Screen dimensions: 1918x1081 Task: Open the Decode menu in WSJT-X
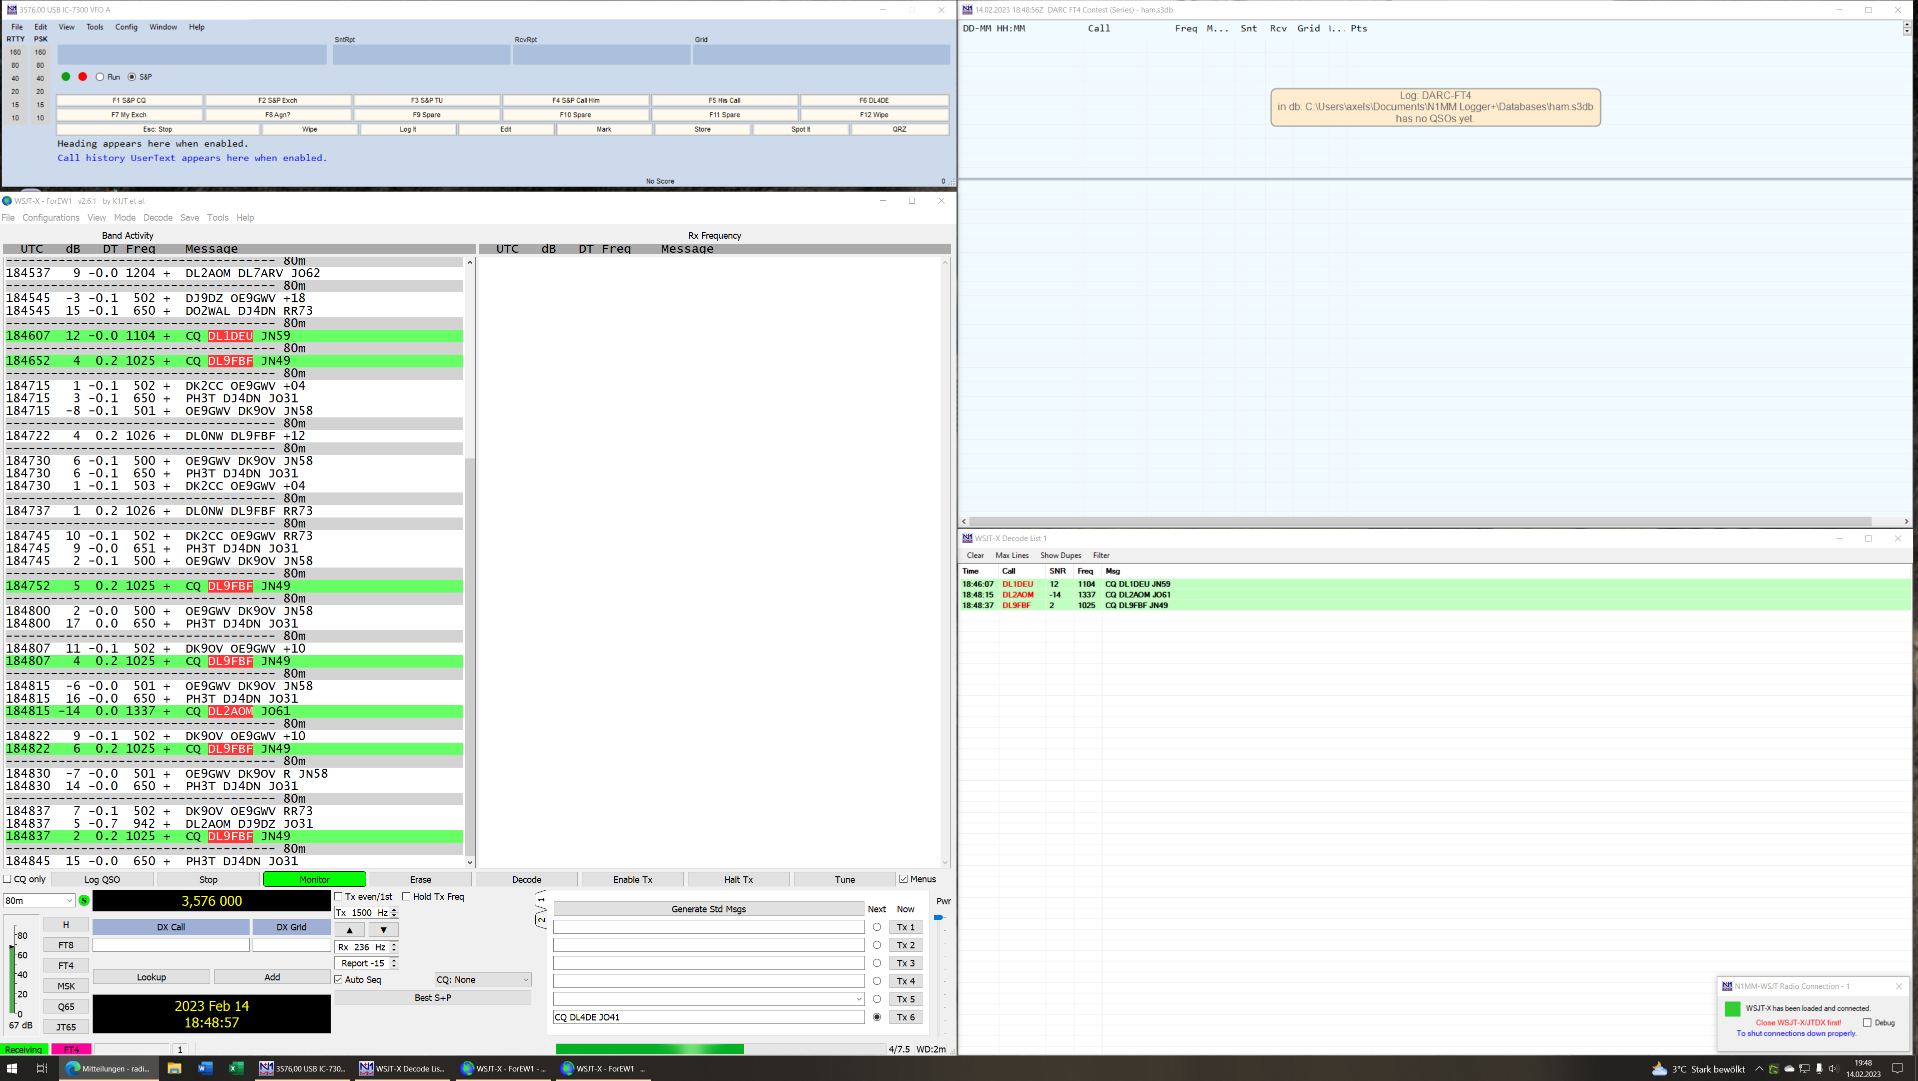click(x=157, y=218)
